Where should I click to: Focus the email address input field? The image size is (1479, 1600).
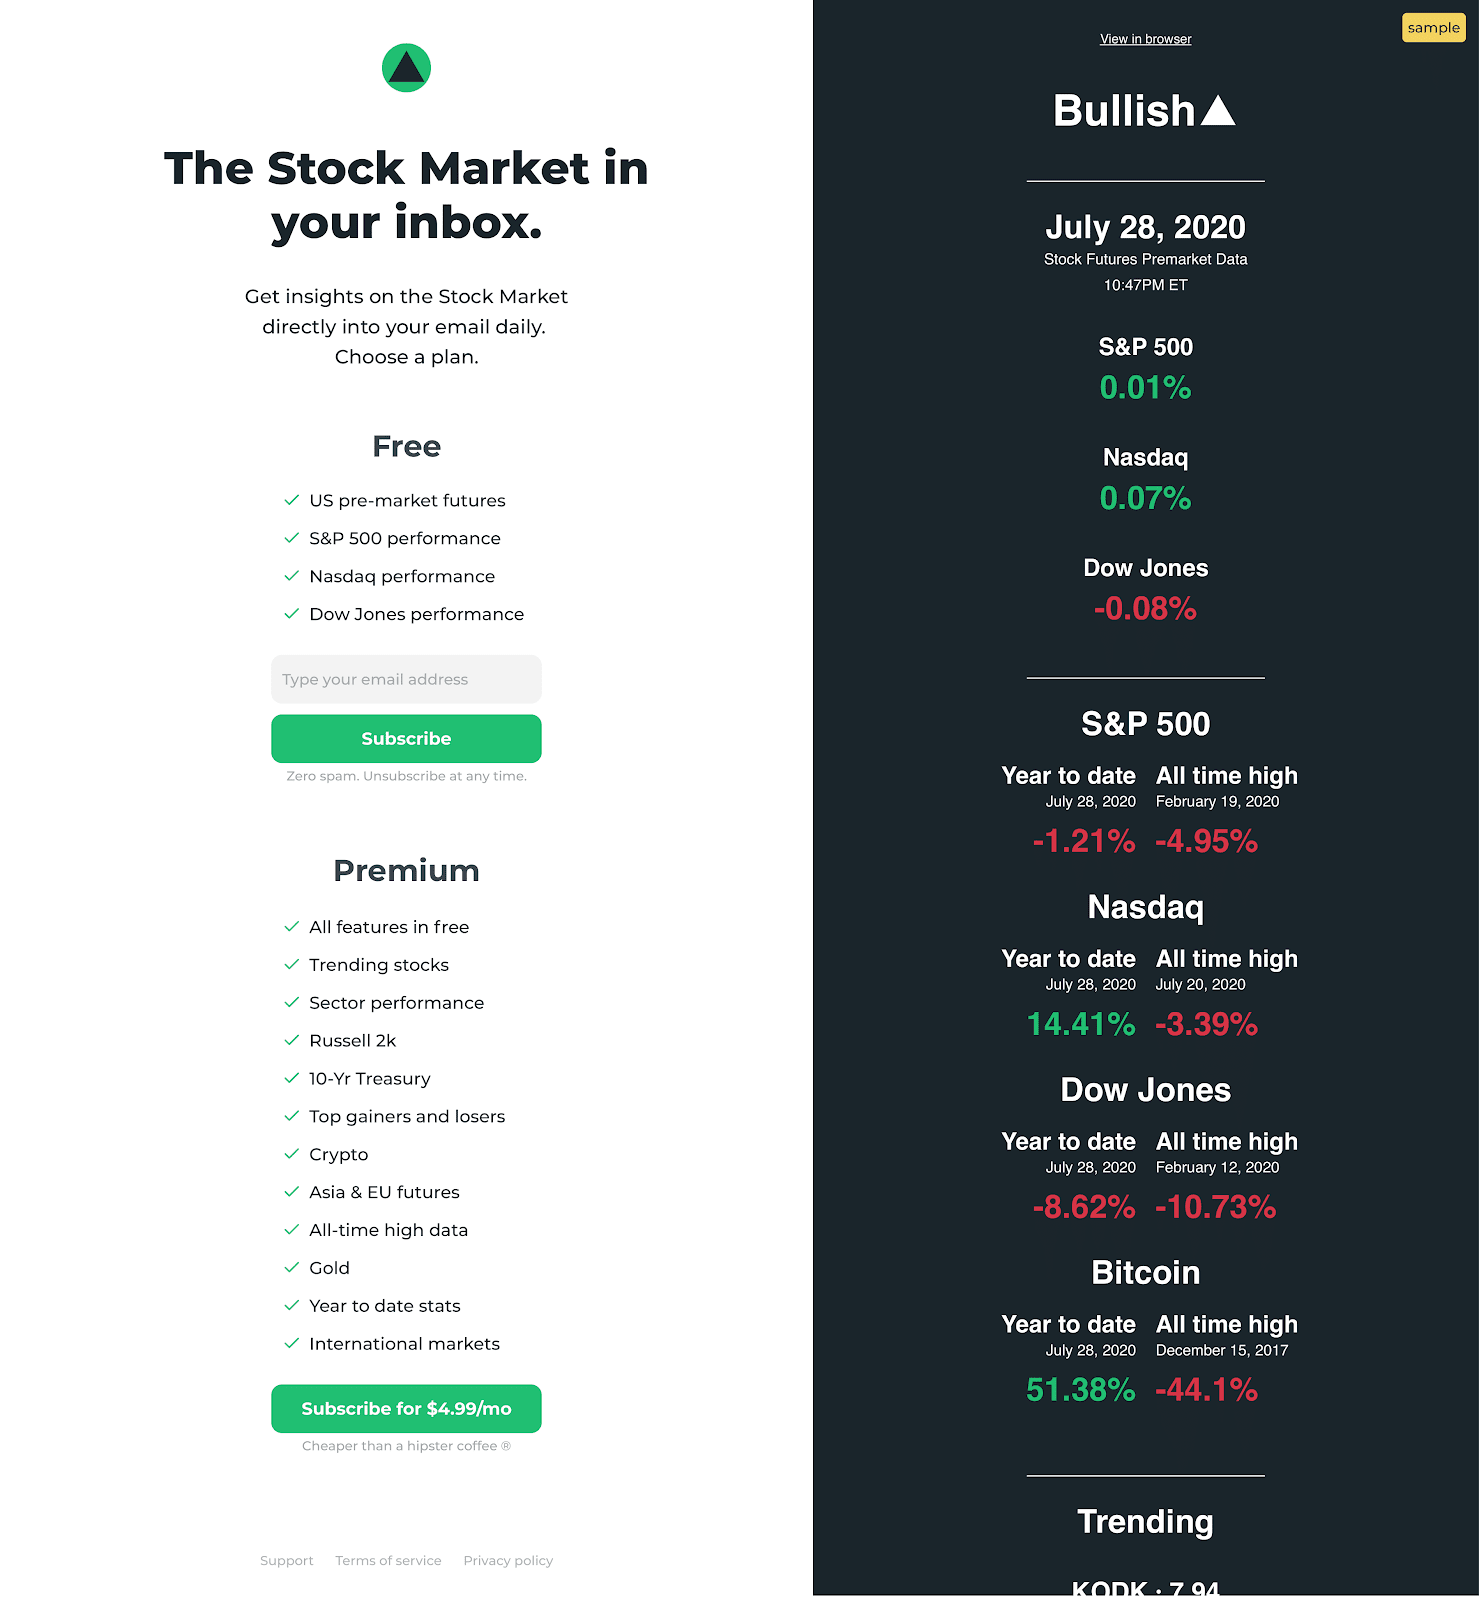406,679
